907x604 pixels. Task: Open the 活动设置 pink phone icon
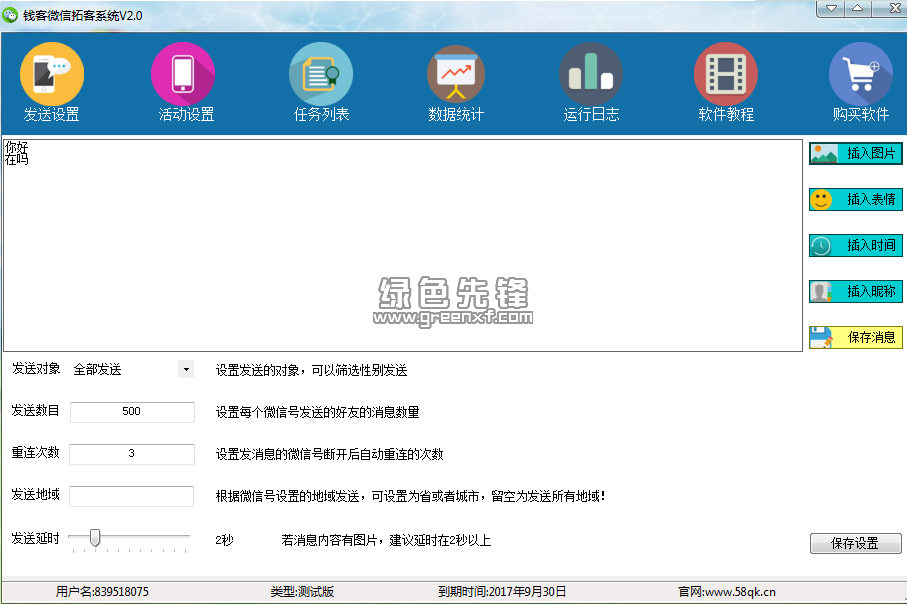(x=183, y=74)
